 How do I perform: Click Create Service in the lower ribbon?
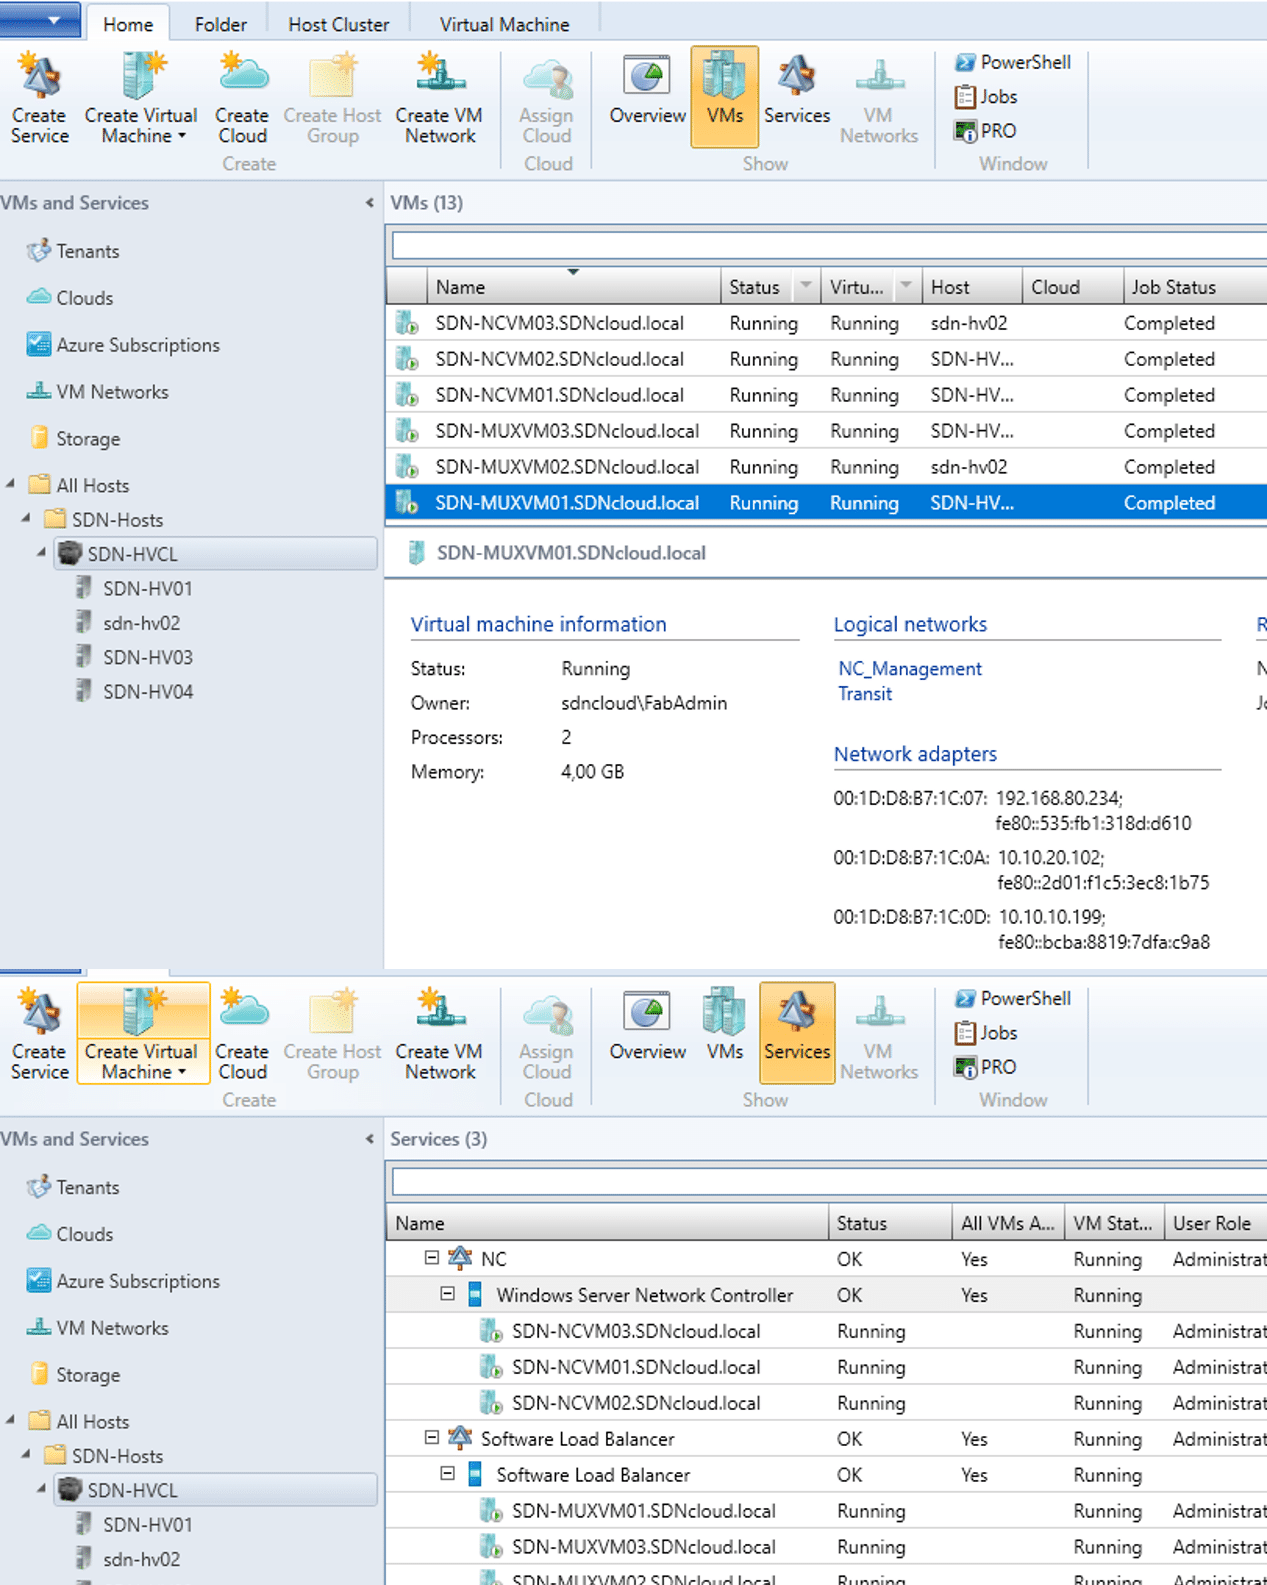[40, 1035]
